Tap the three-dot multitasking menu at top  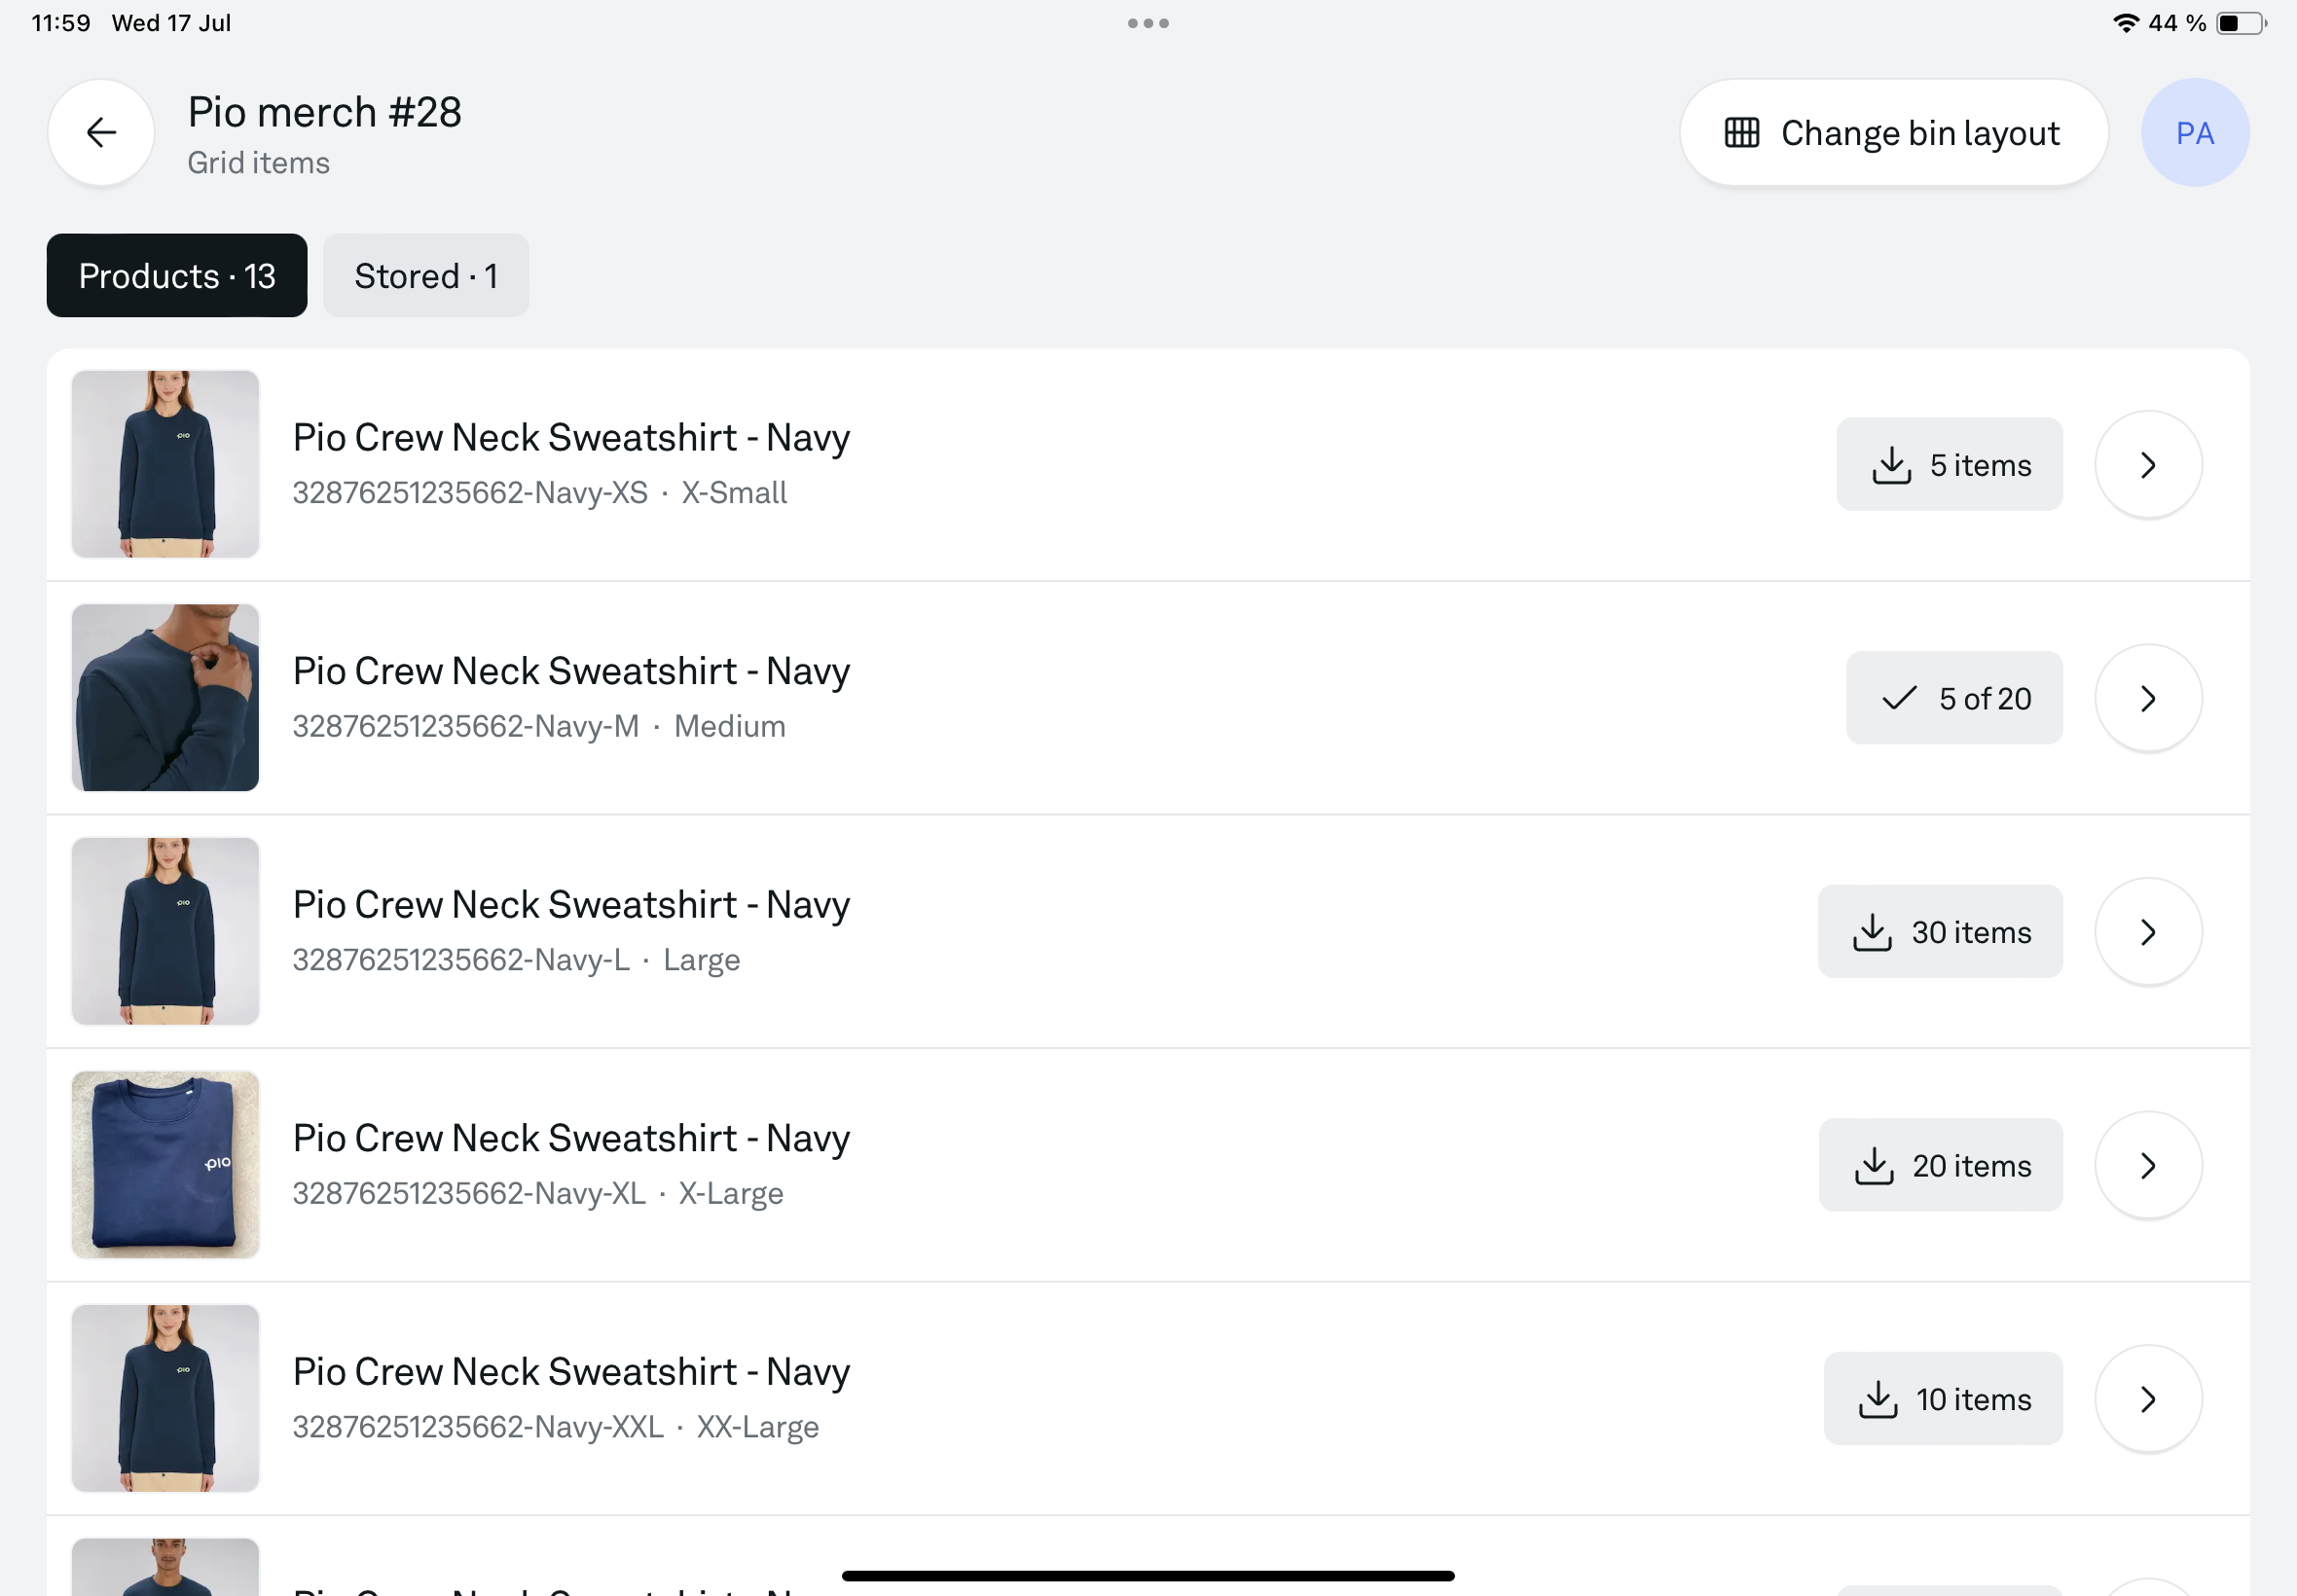point(1148,23)
